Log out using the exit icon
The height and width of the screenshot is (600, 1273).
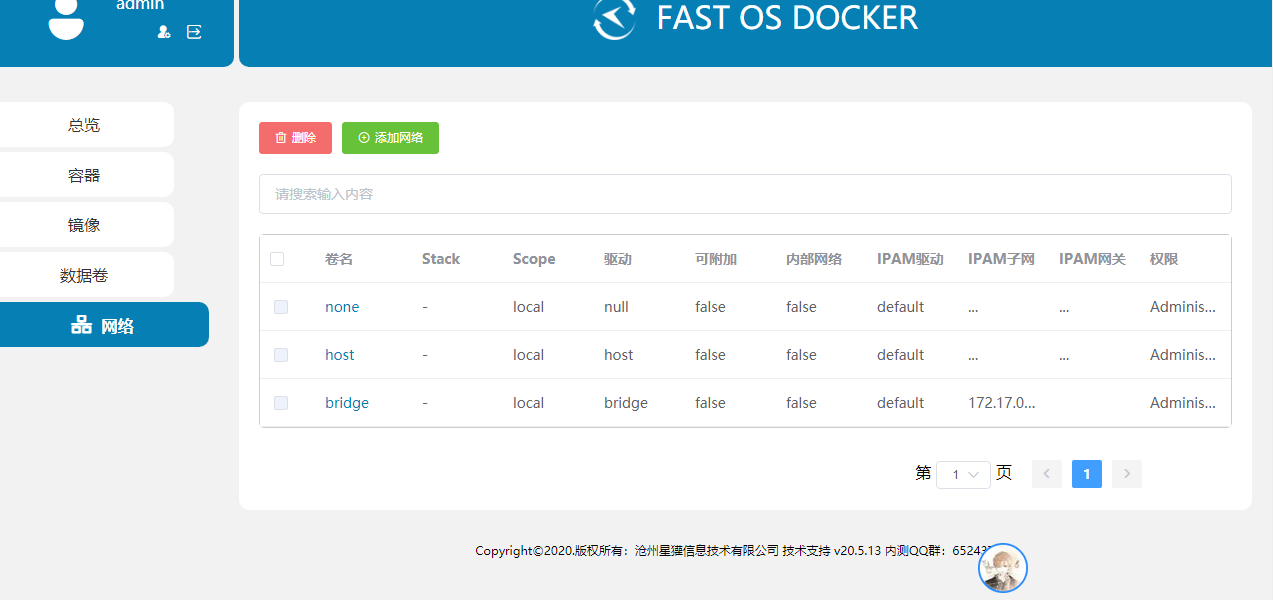click(194, 32)
